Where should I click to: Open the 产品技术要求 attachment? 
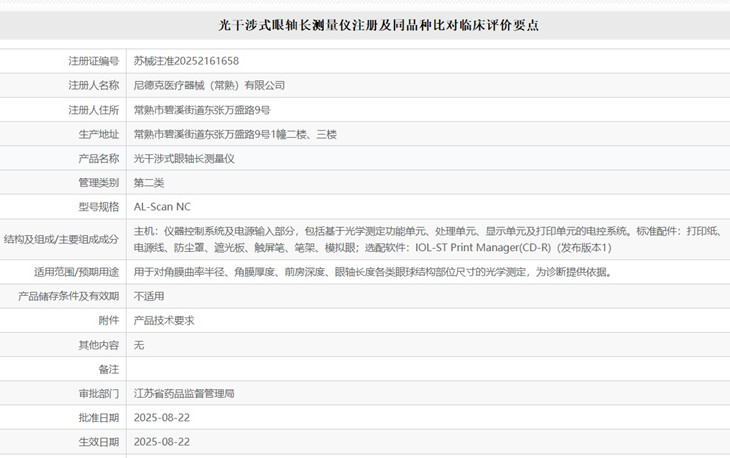pyautogui.click(x=163, y=320)
